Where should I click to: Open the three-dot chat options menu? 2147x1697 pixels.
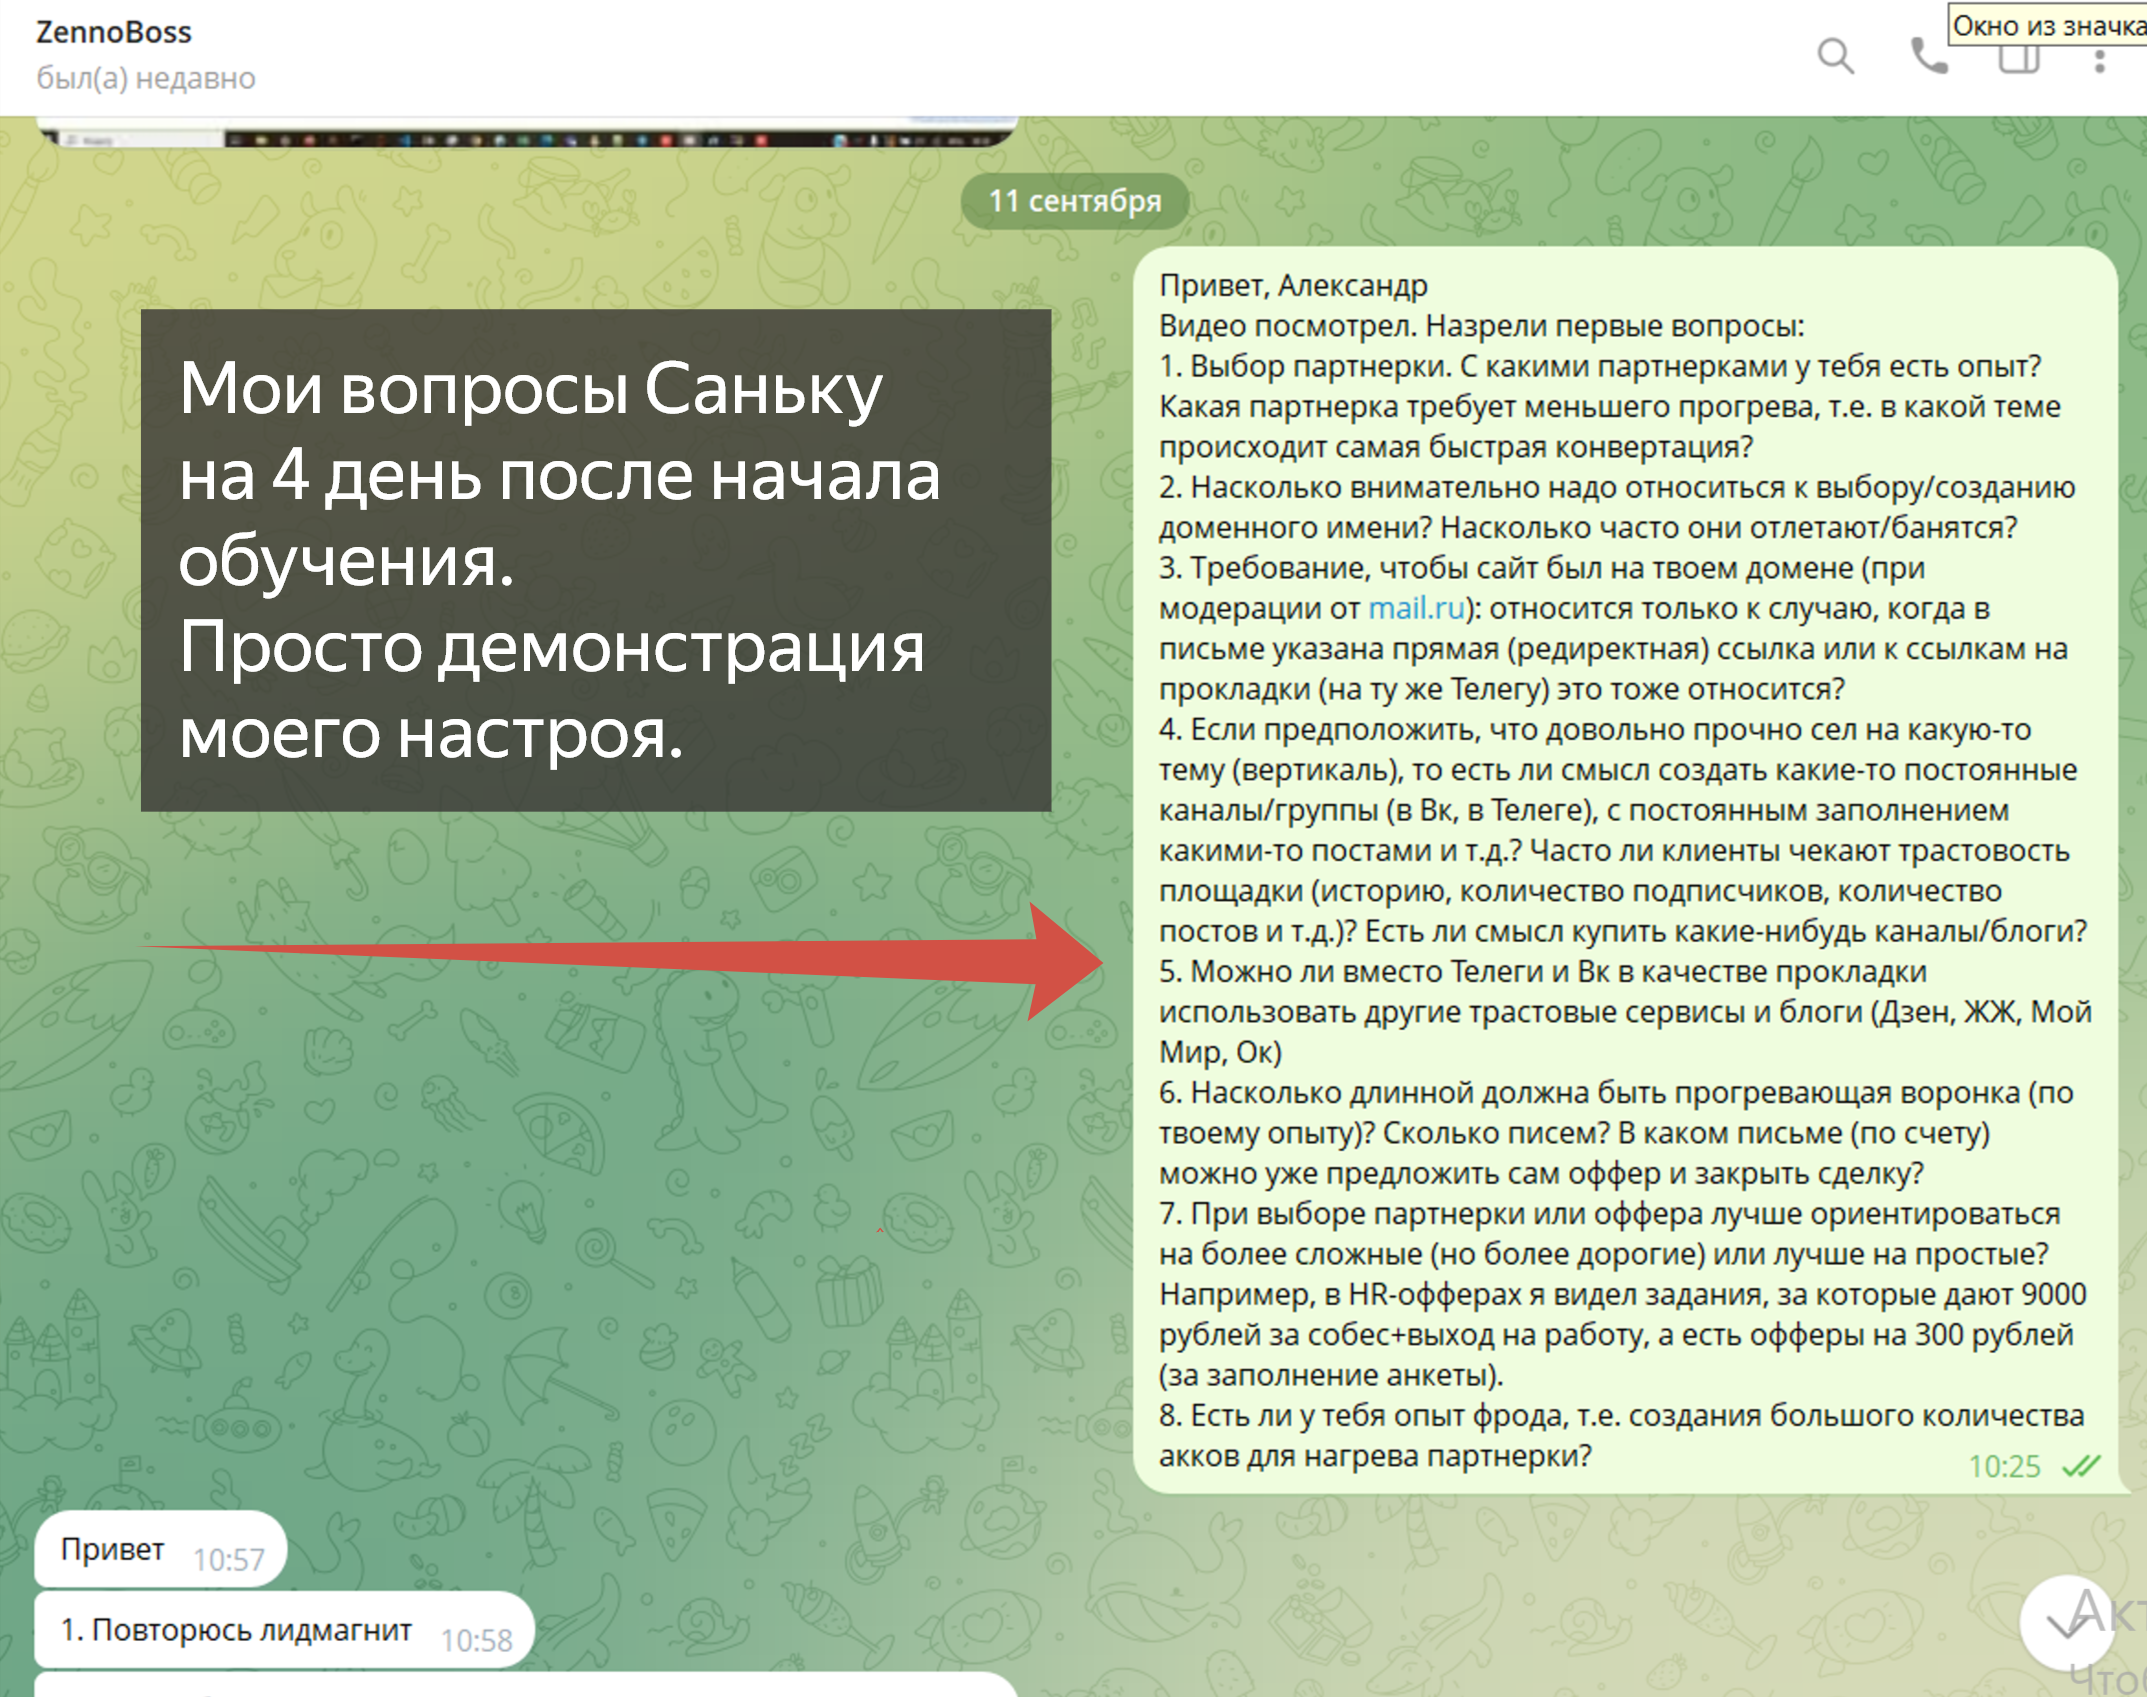tap(2100, 60)
